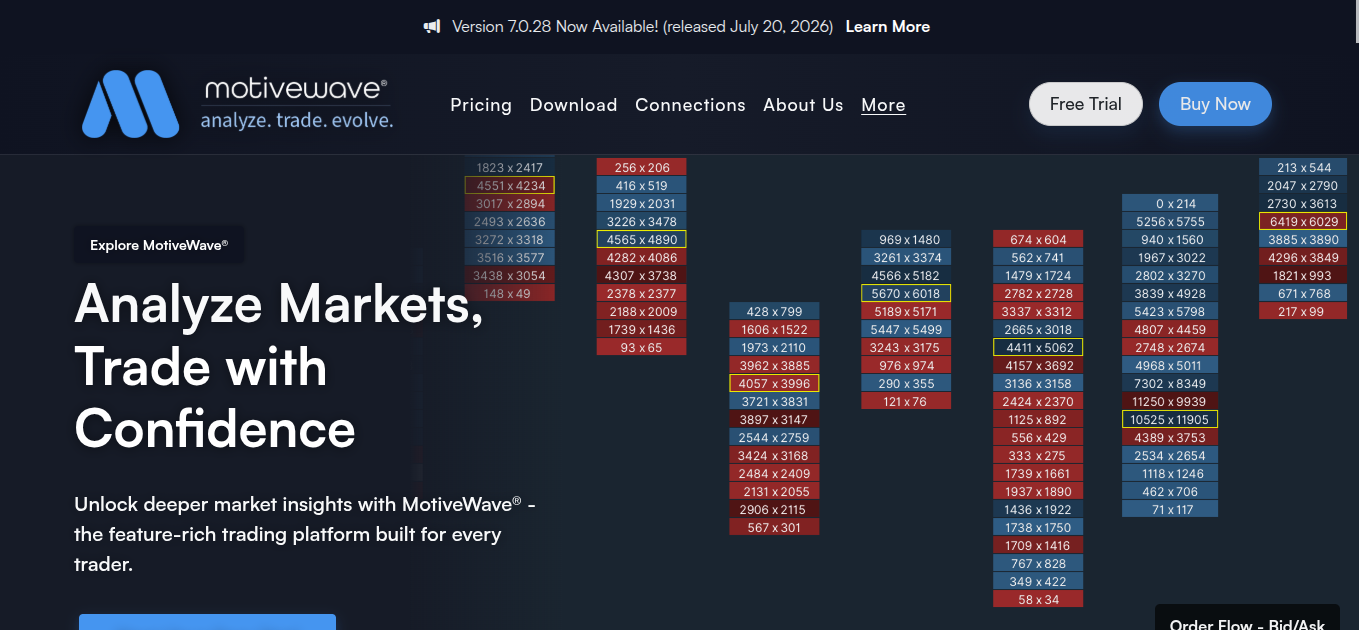Image resolution: width=1359 pixels, height=630 pixels.
Task: Open the About Us page
Action: click(x=803, y=105)
